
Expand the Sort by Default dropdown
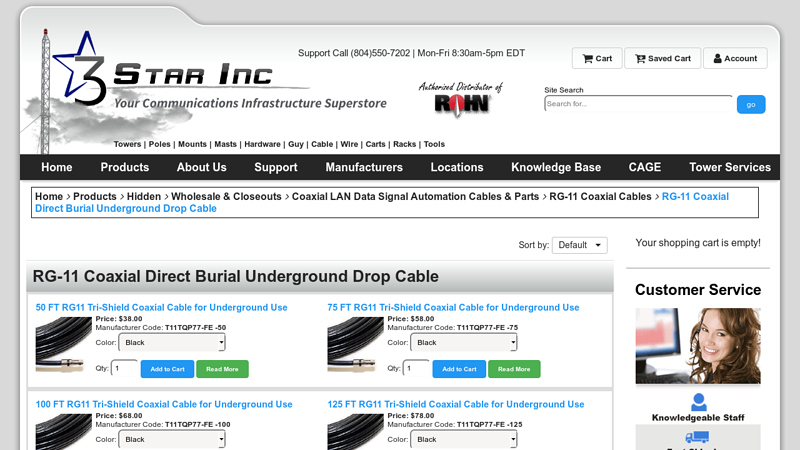pos(579,245)
